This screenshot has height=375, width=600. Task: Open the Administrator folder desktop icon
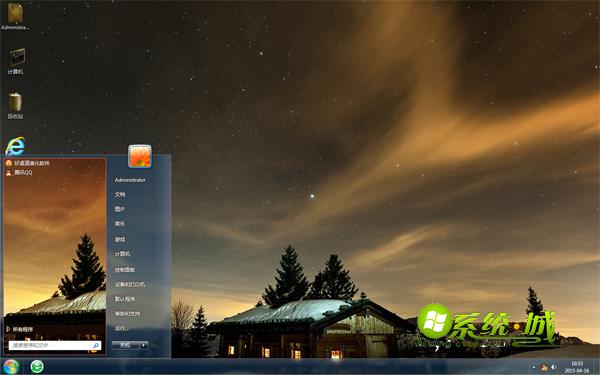coord(15,16)
